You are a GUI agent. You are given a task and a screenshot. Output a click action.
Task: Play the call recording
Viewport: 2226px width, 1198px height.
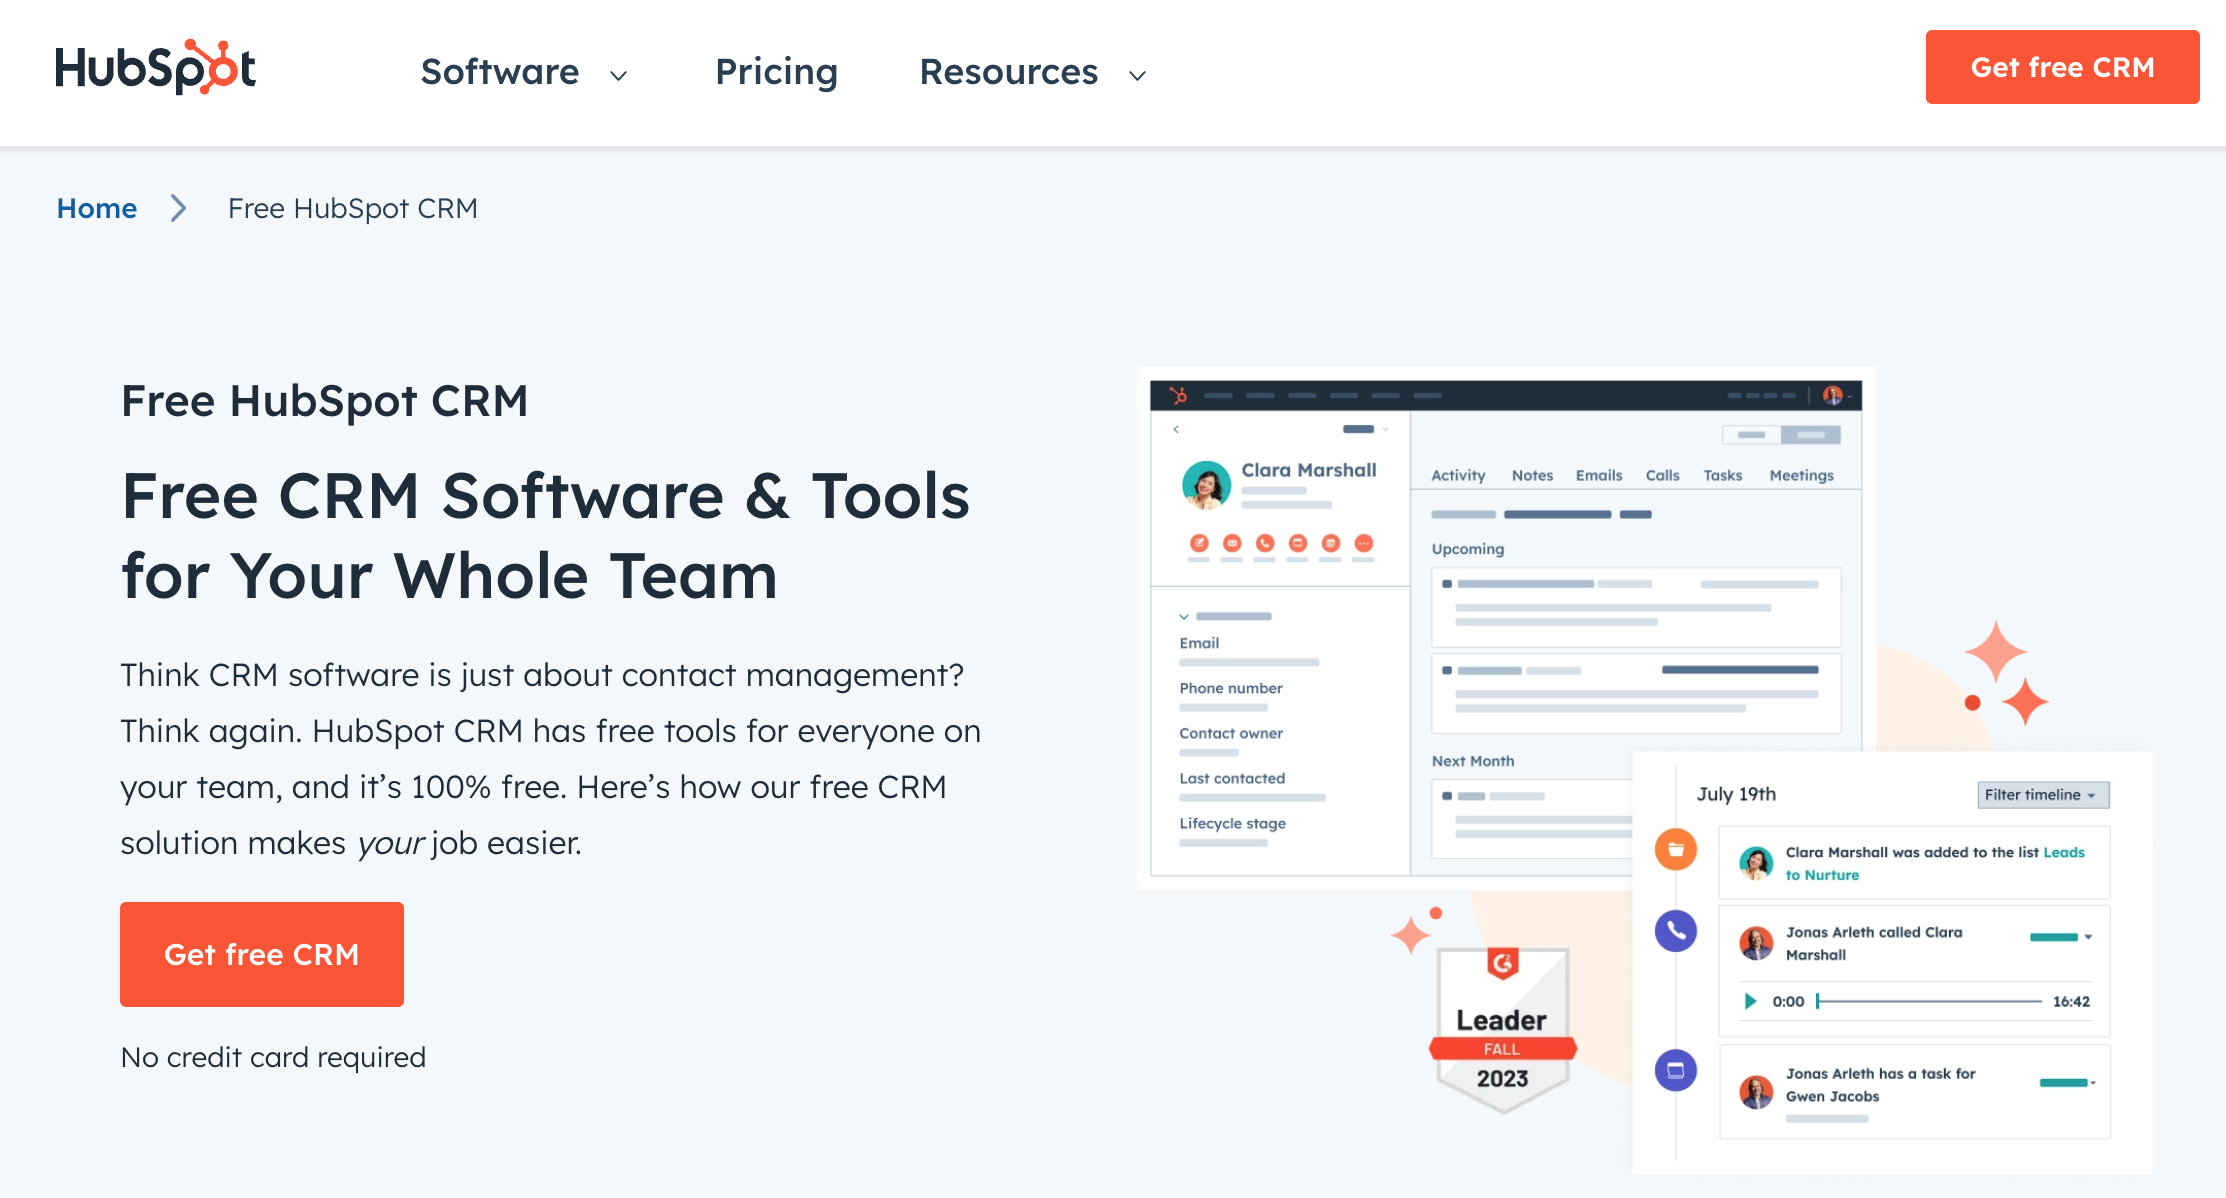pos(1750,1001)
